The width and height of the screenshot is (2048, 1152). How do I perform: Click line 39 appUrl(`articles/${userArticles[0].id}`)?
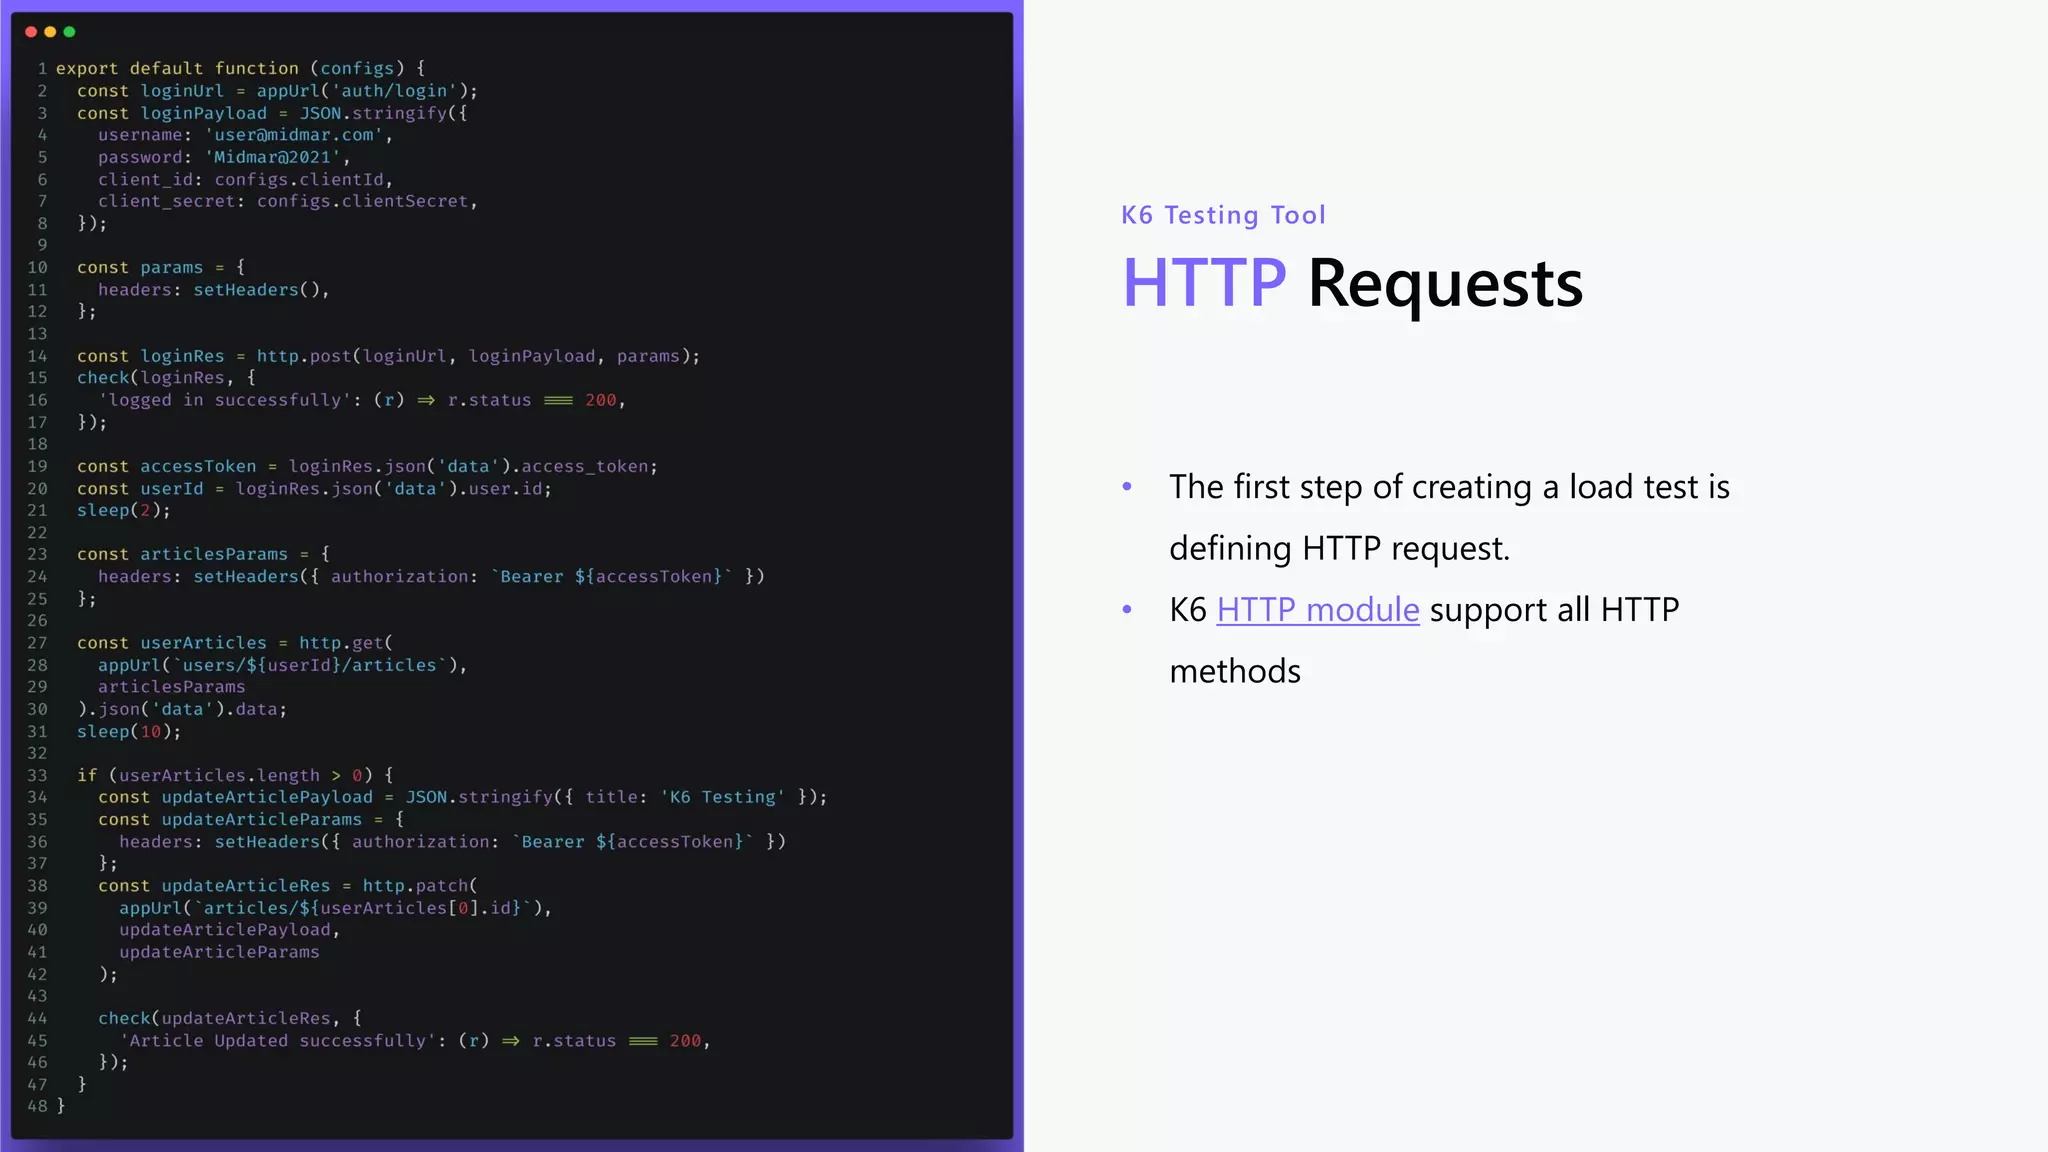pos(335,908)
